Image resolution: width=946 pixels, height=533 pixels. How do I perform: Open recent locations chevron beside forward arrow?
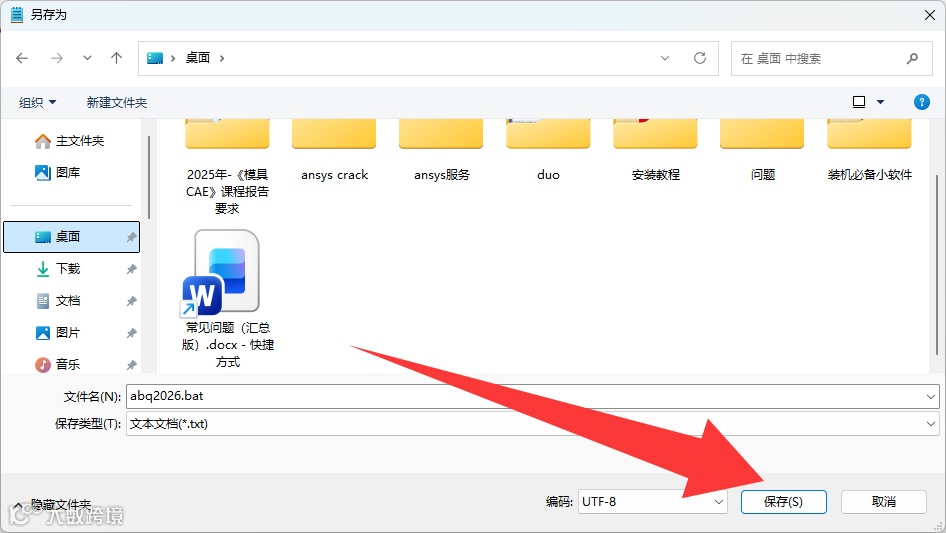tap(87, 58)
